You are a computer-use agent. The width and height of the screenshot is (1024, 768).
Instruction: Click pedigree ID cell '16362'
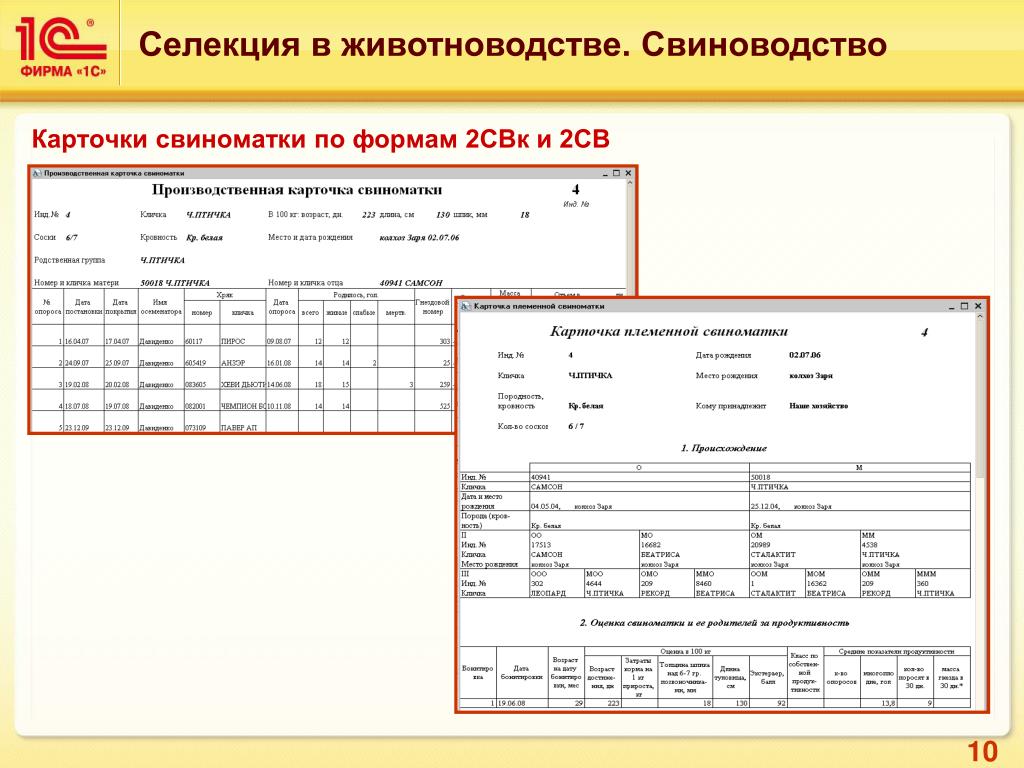tap(817, 584)
